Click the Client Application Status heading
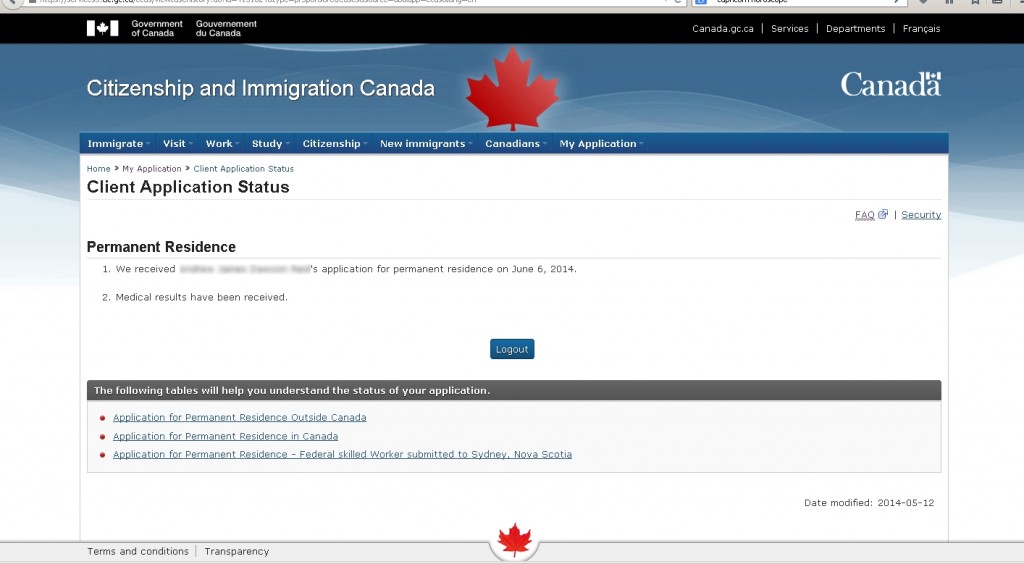The width and height of the screenshot is (1024, 564). 188,187
